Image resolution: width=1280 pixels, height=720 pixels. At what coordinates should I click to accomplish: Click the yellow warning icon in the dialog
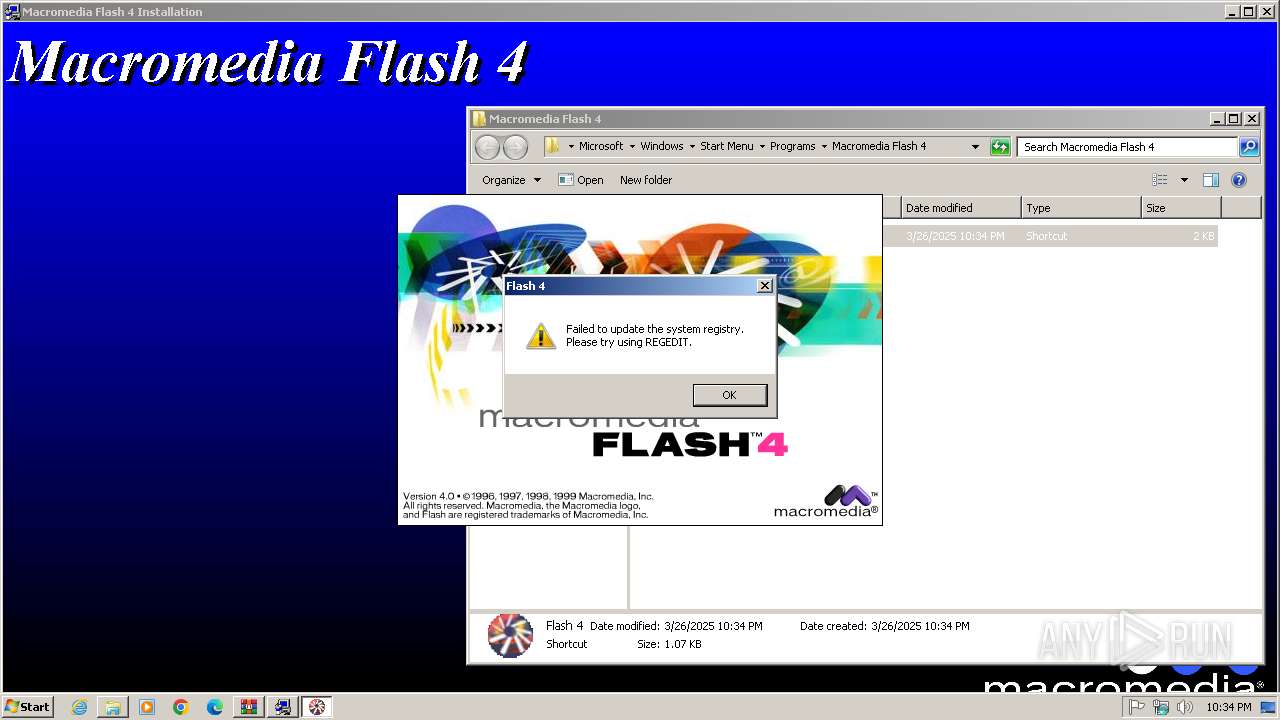[541, 335]
